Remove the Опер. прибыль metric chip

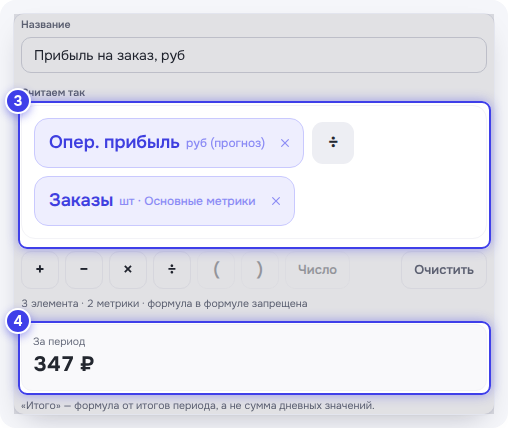pyautogui.click(x=285, y=143)
